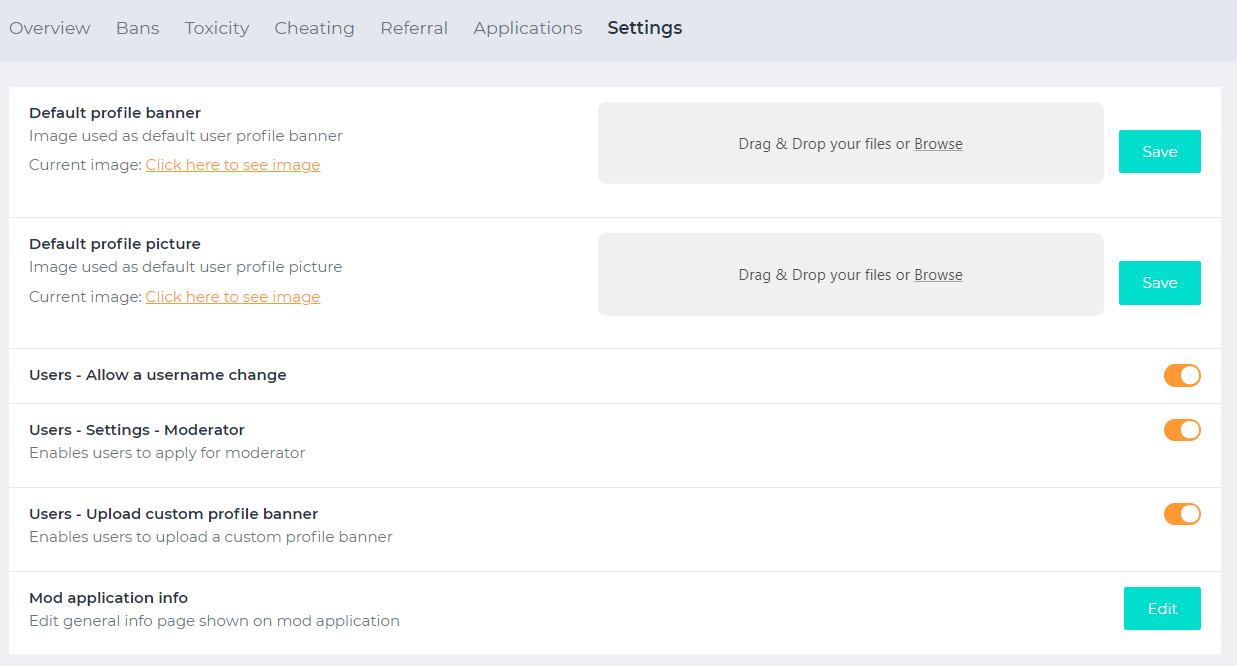Save the default profile picture
Image resolution: width=1237 pixels, height=666 pixels.
[x=1159, y=283]
